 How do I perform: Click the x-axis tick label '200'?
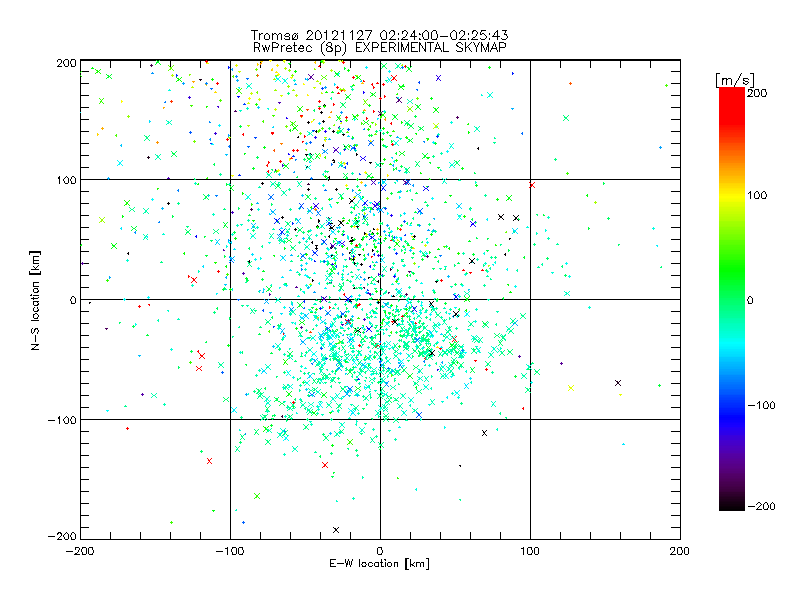(680, 551)
